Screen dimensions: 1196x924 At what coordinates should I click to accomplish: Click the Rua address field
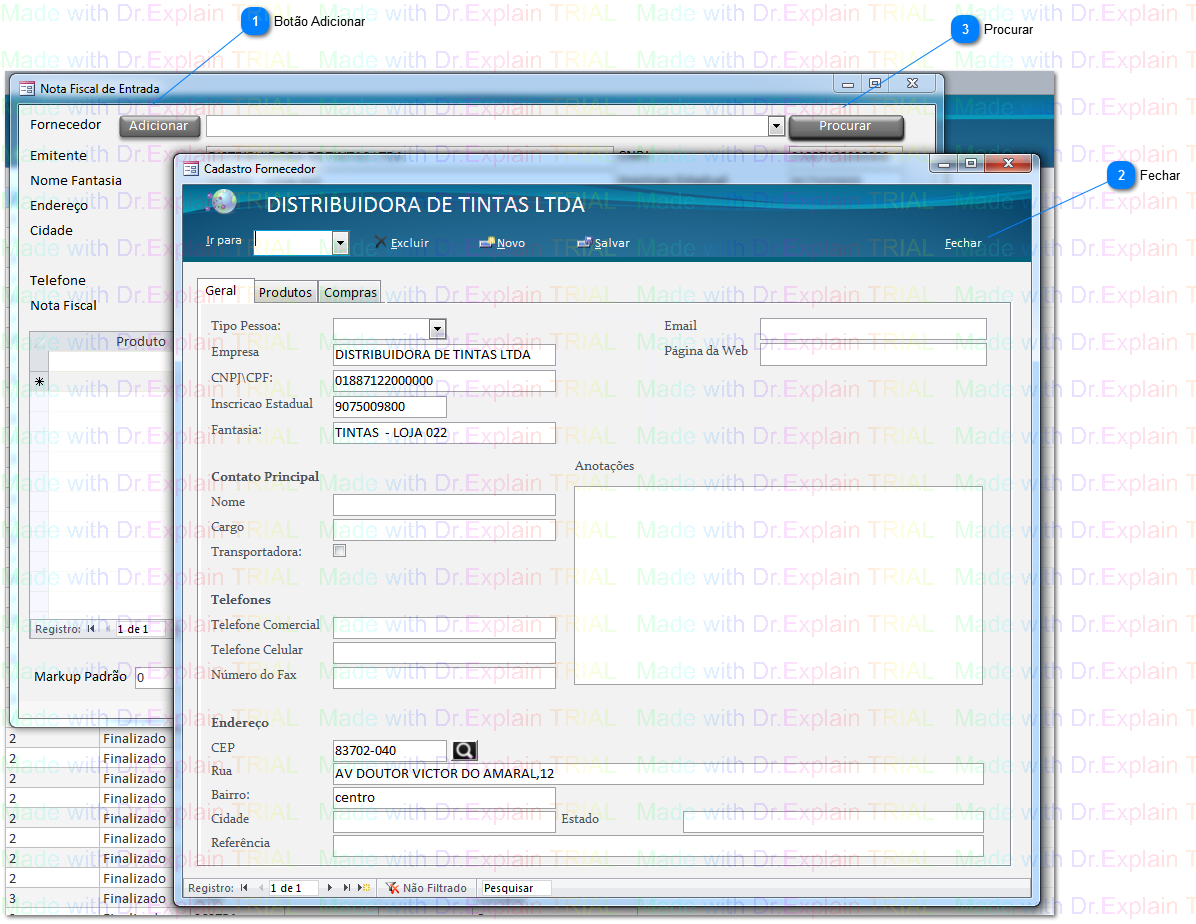point(658,774)
